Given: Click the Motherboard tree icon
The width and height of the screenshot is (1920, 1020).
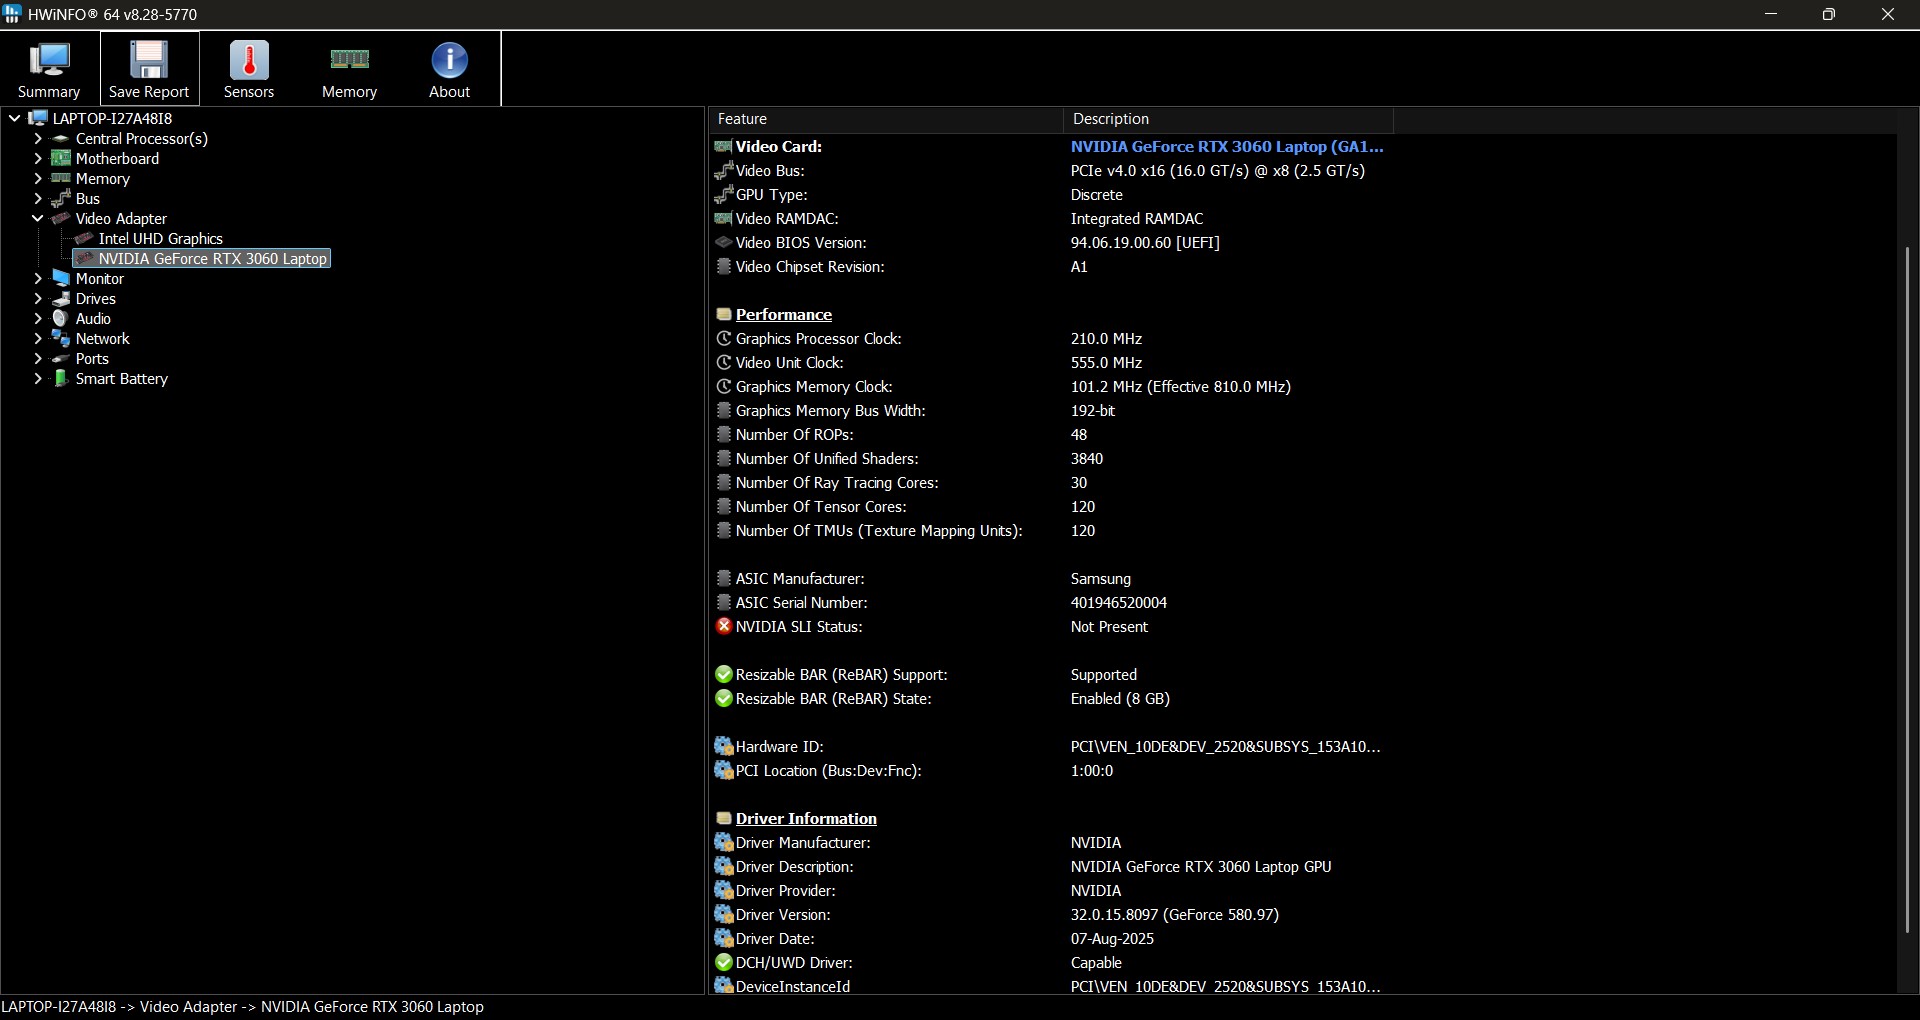Looking at the screenshot, I should (x=61, y=158).
